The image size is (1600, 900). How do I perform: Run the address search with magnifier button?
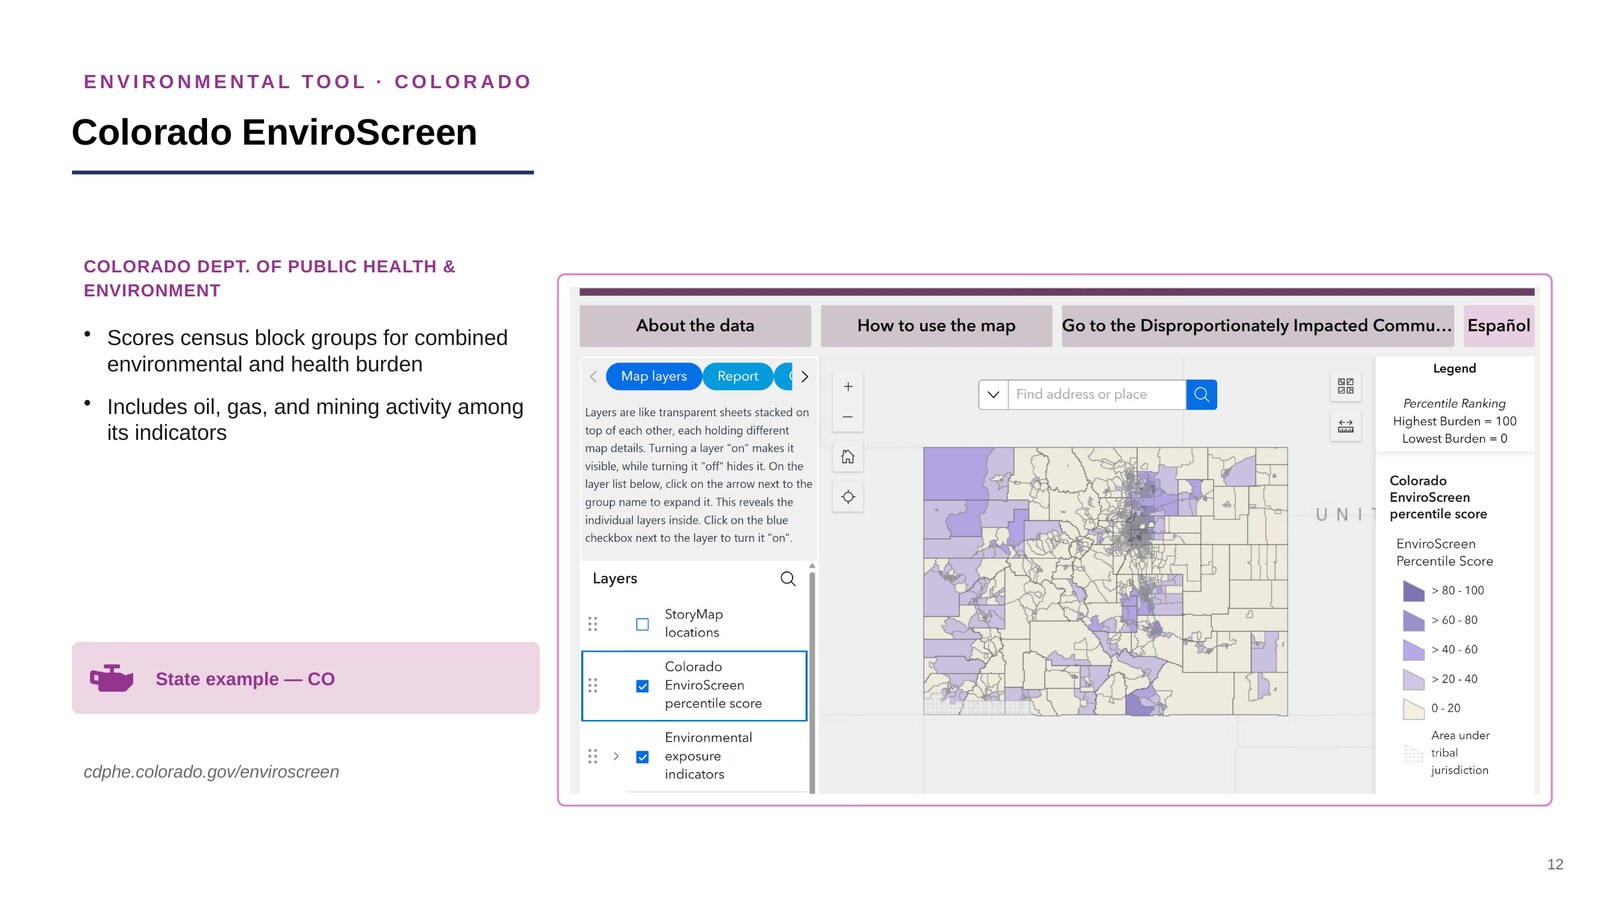pos(1202,394)
